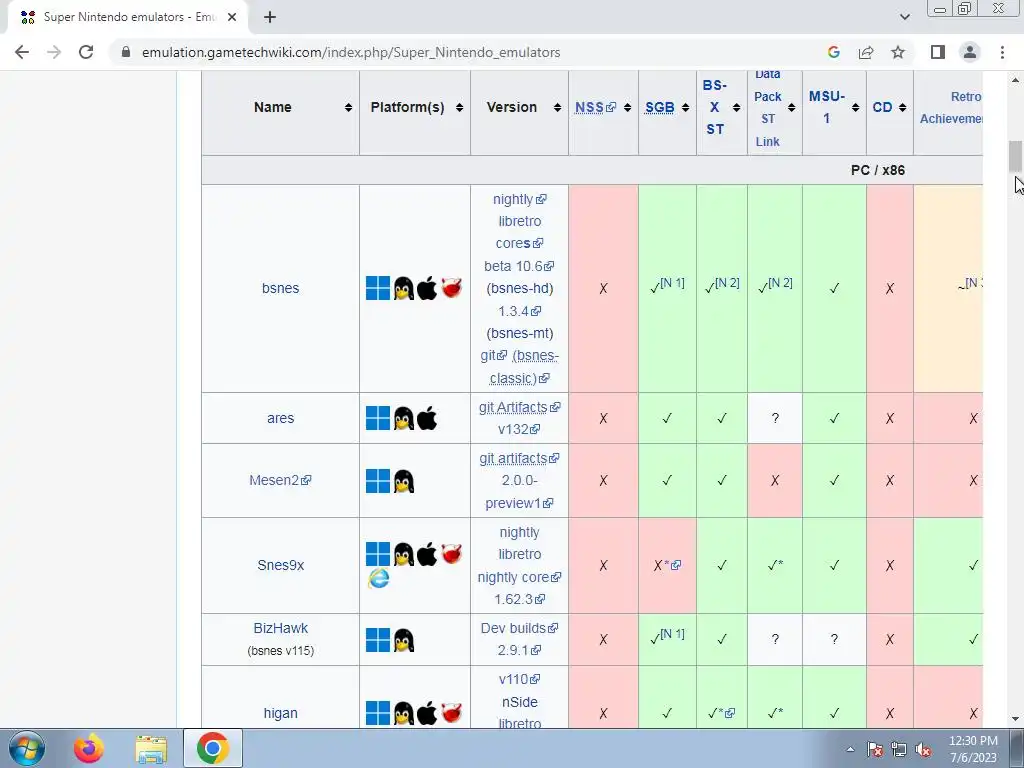The width and height of the screenshot is (1024, 768).
Task: Bookmark this page with the star icon
Action: click(x=898, y=52)
